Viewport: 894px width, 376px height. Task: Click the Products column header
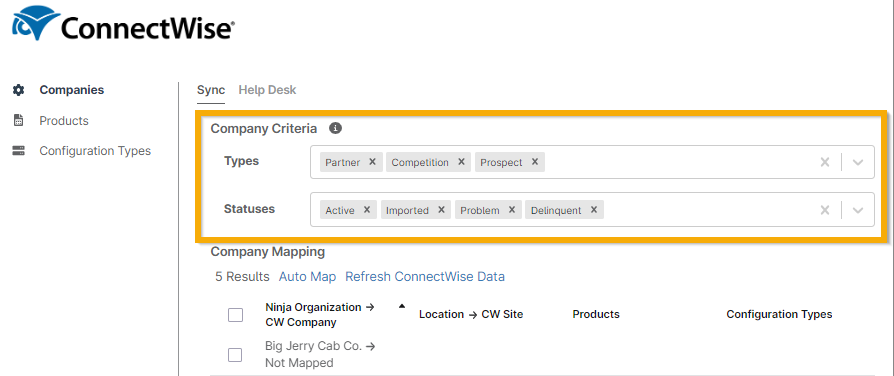coord(596,314)
